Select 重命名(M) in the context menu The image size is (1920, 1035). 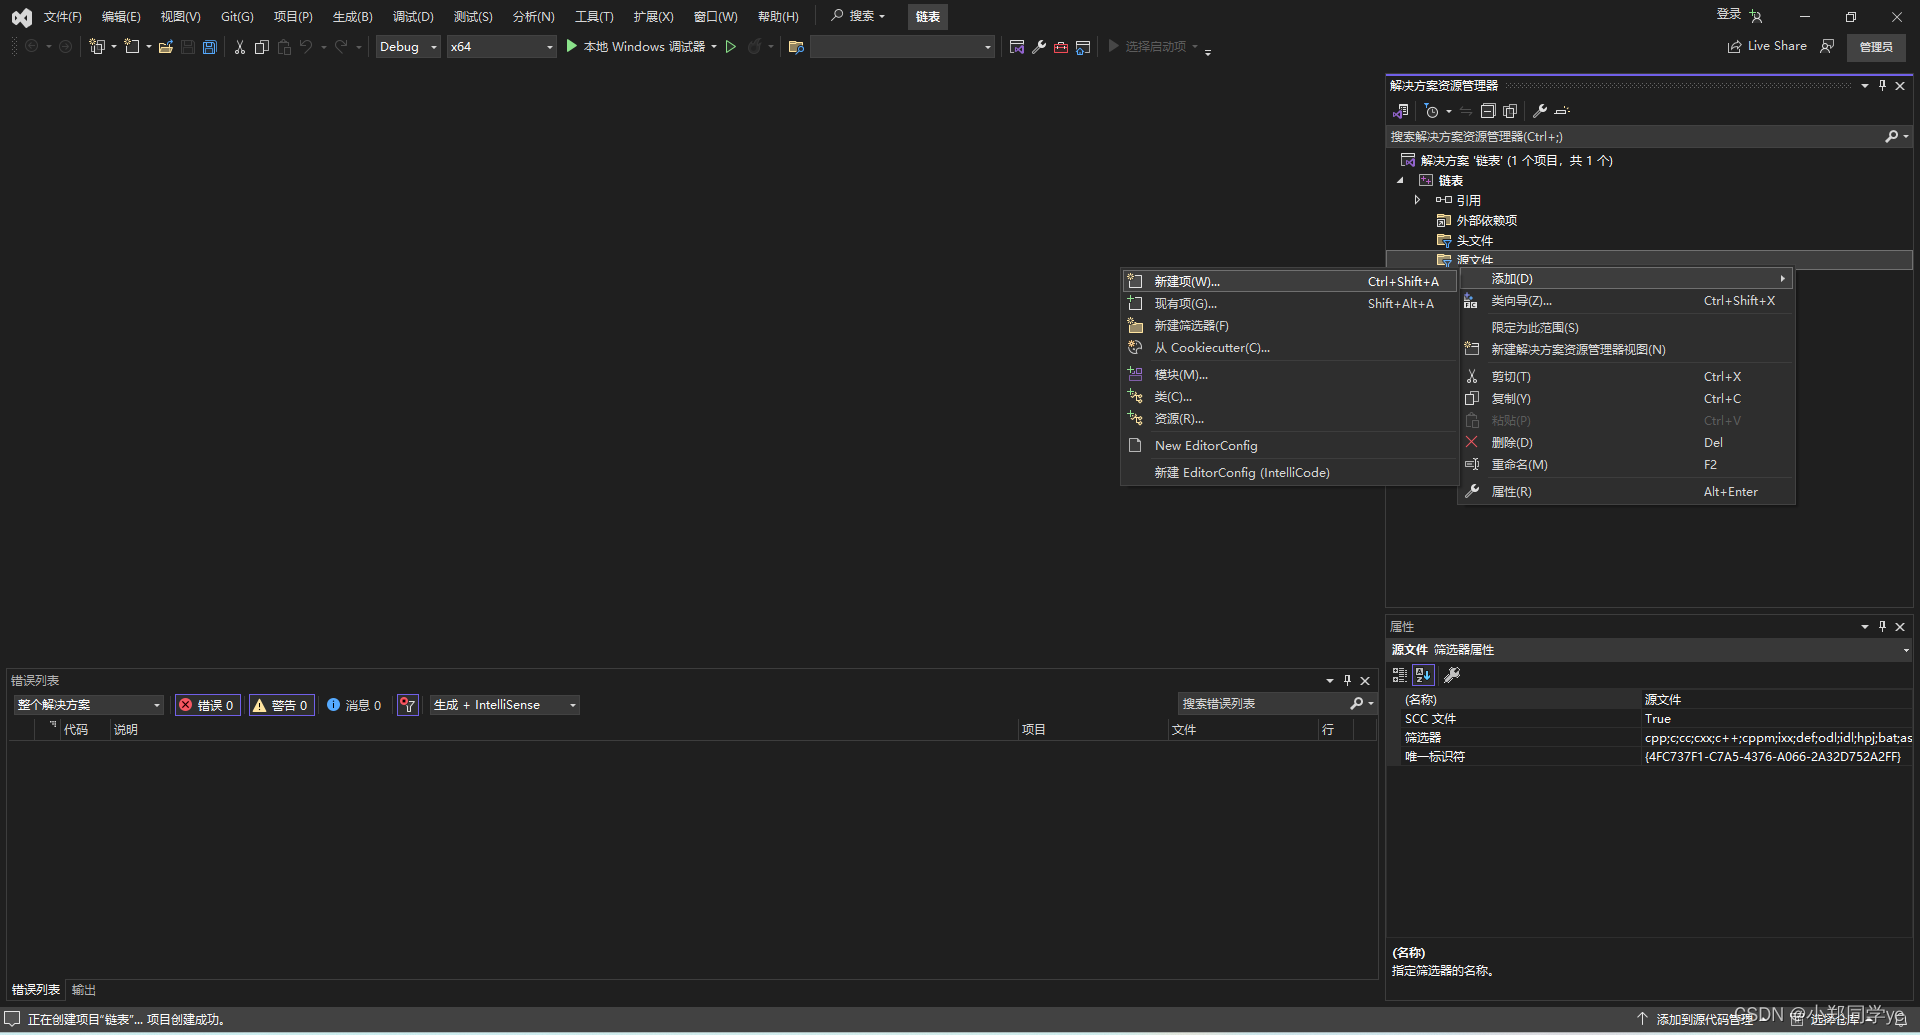point(1519,464)
